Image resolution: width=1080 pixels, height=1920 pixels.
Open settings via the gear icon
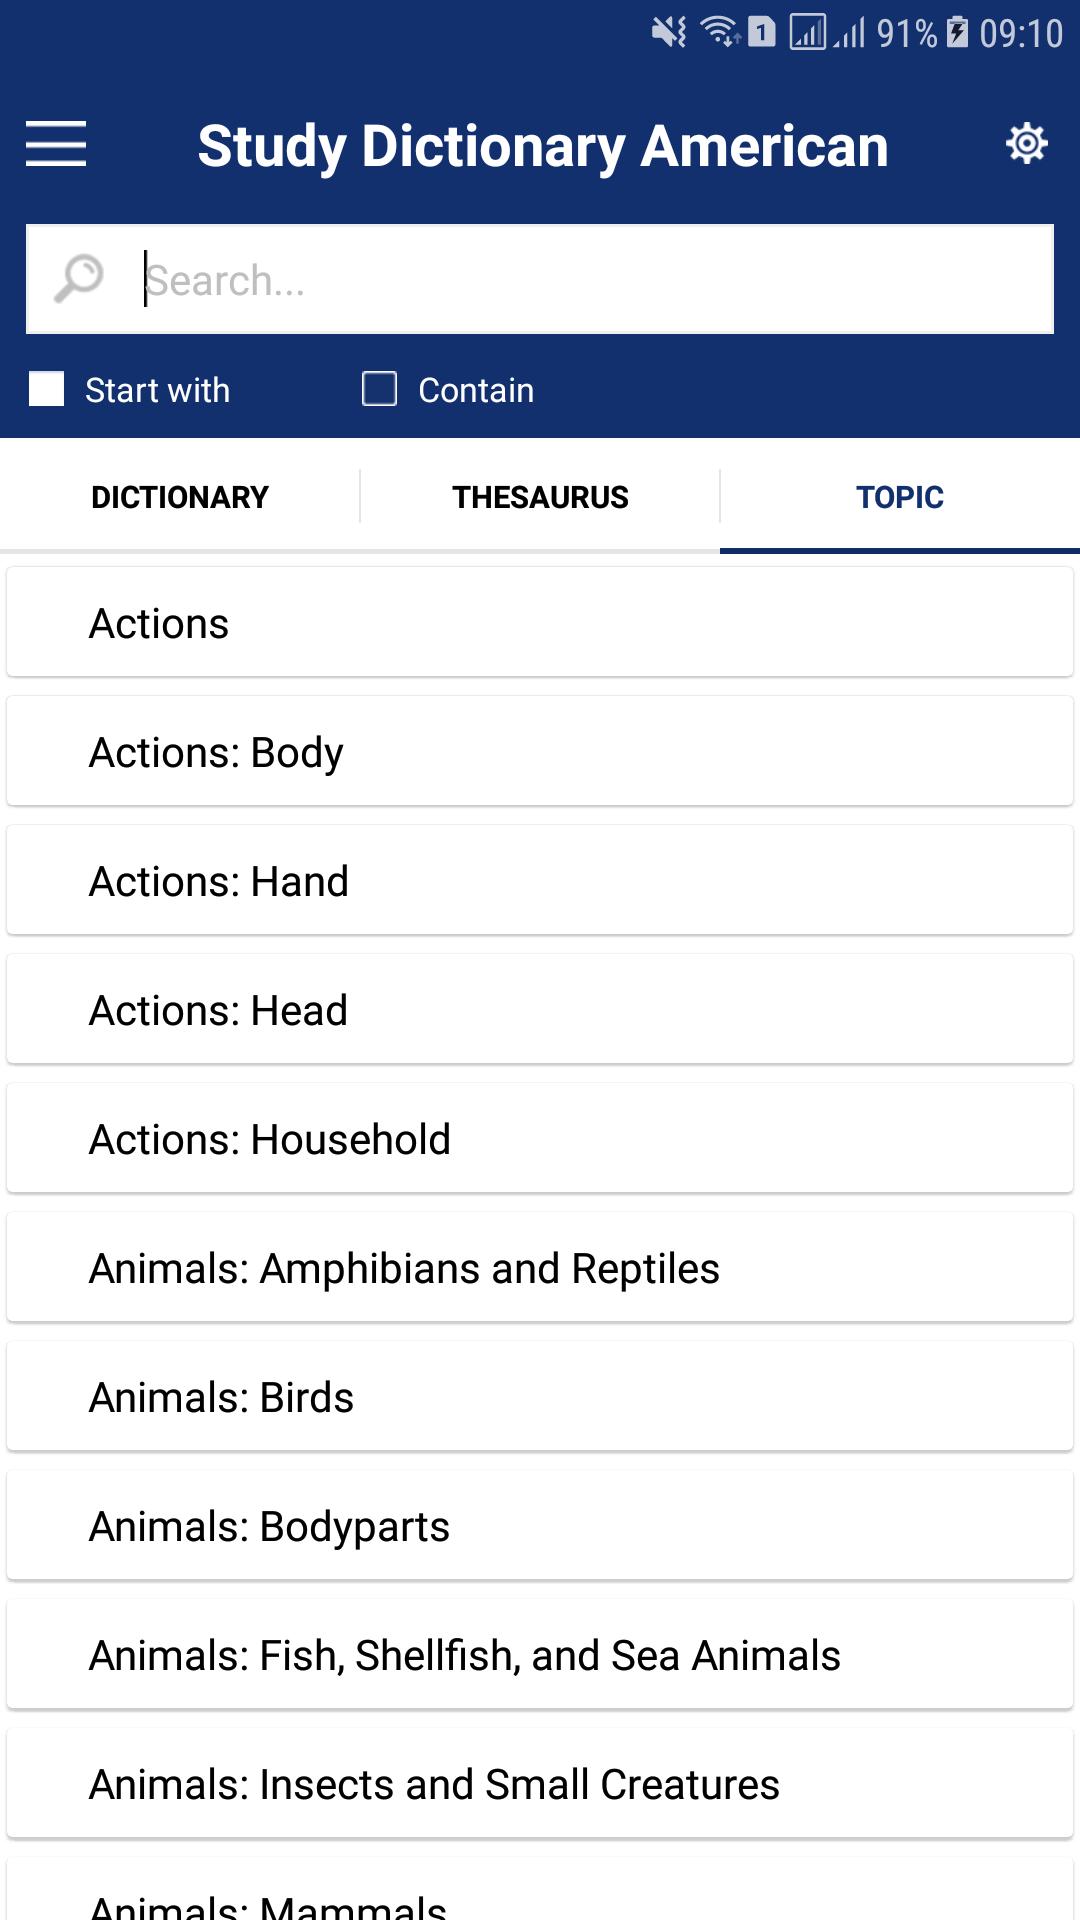pos(1026,143)
